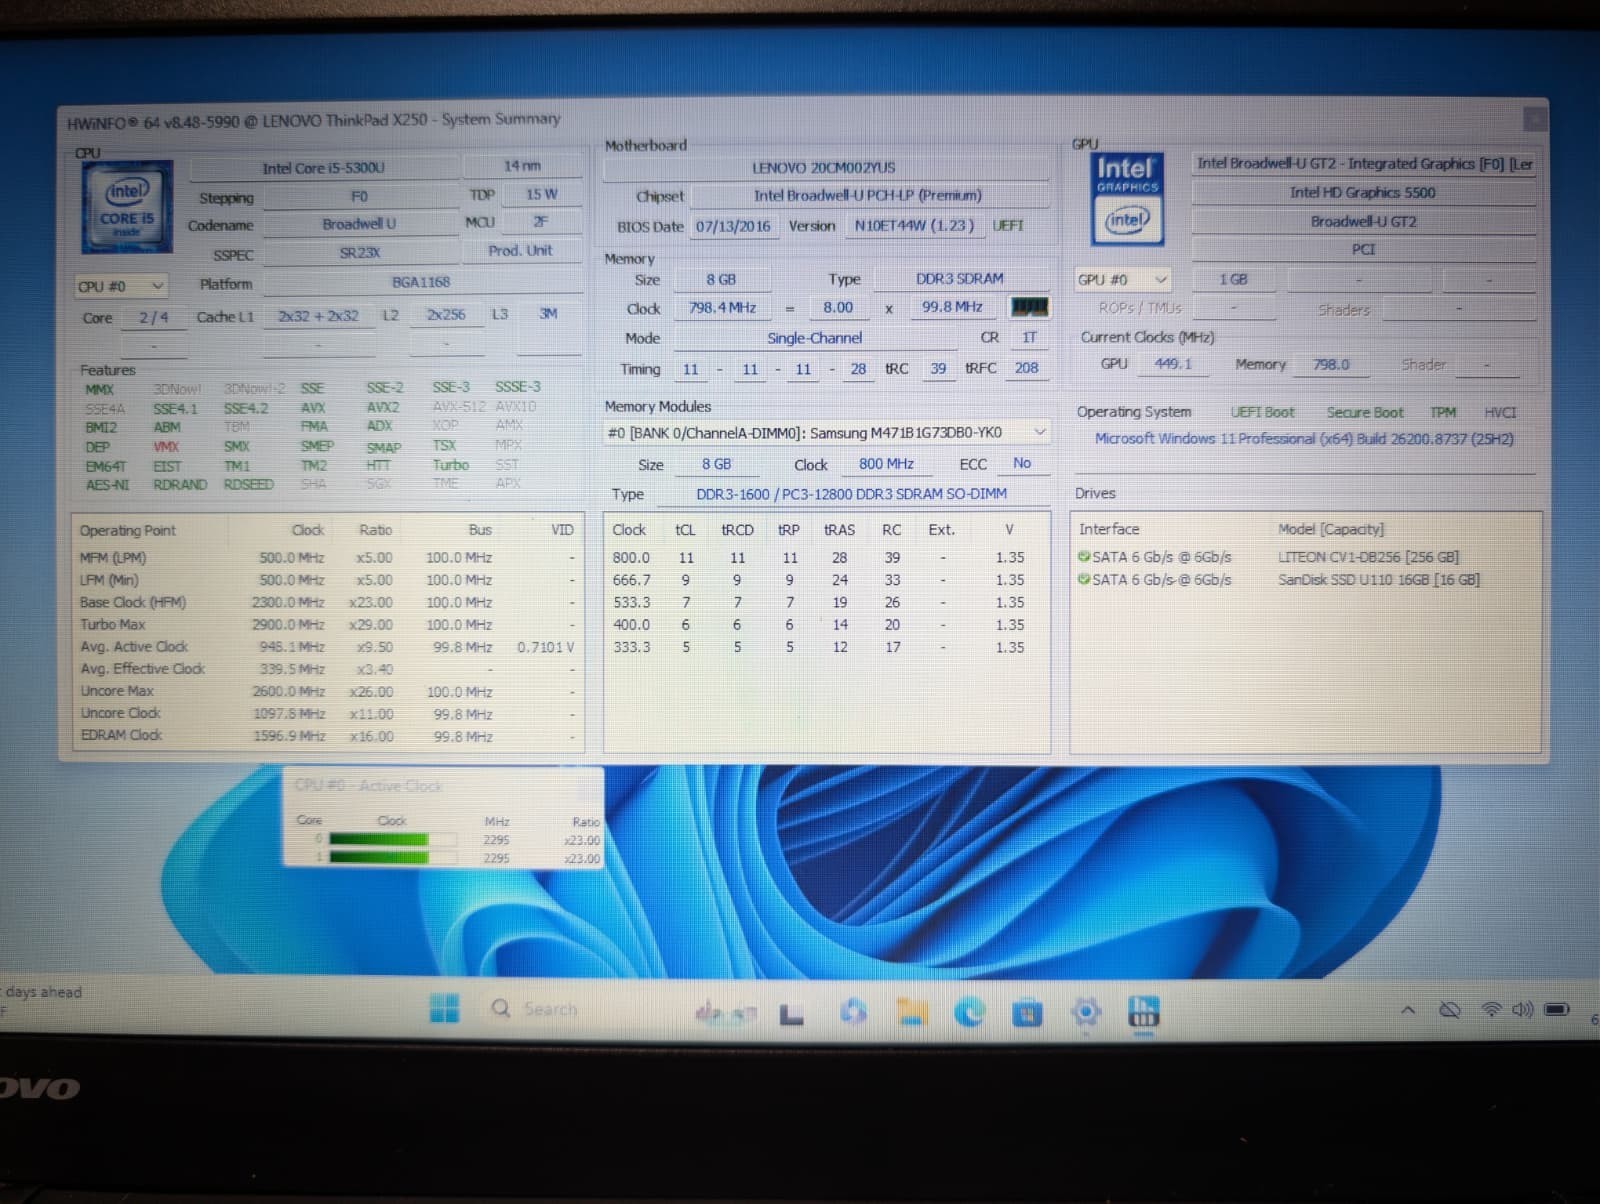Show hidden system tray icons chevron

pyautogui.click(x=1408, y=1010)
